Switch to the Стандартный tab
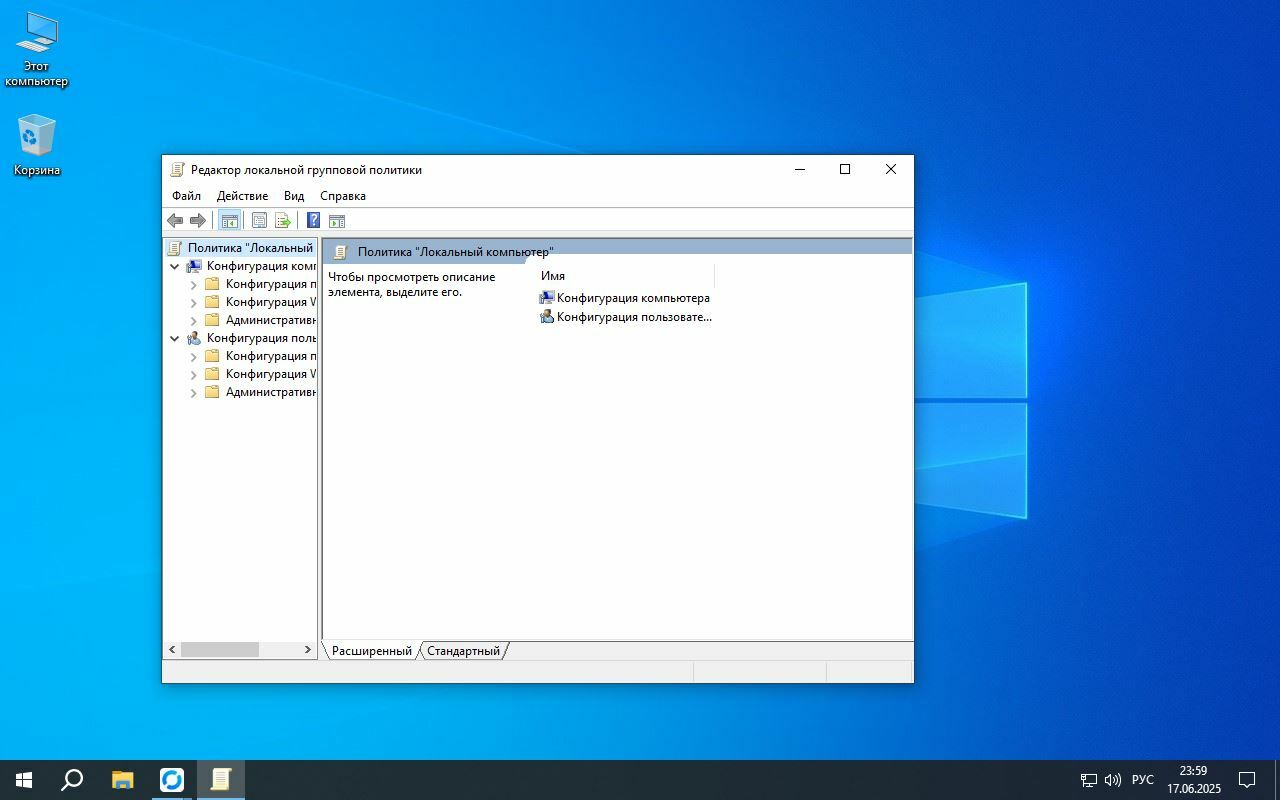Viewport: 1280px width, 800px height. 463,651
